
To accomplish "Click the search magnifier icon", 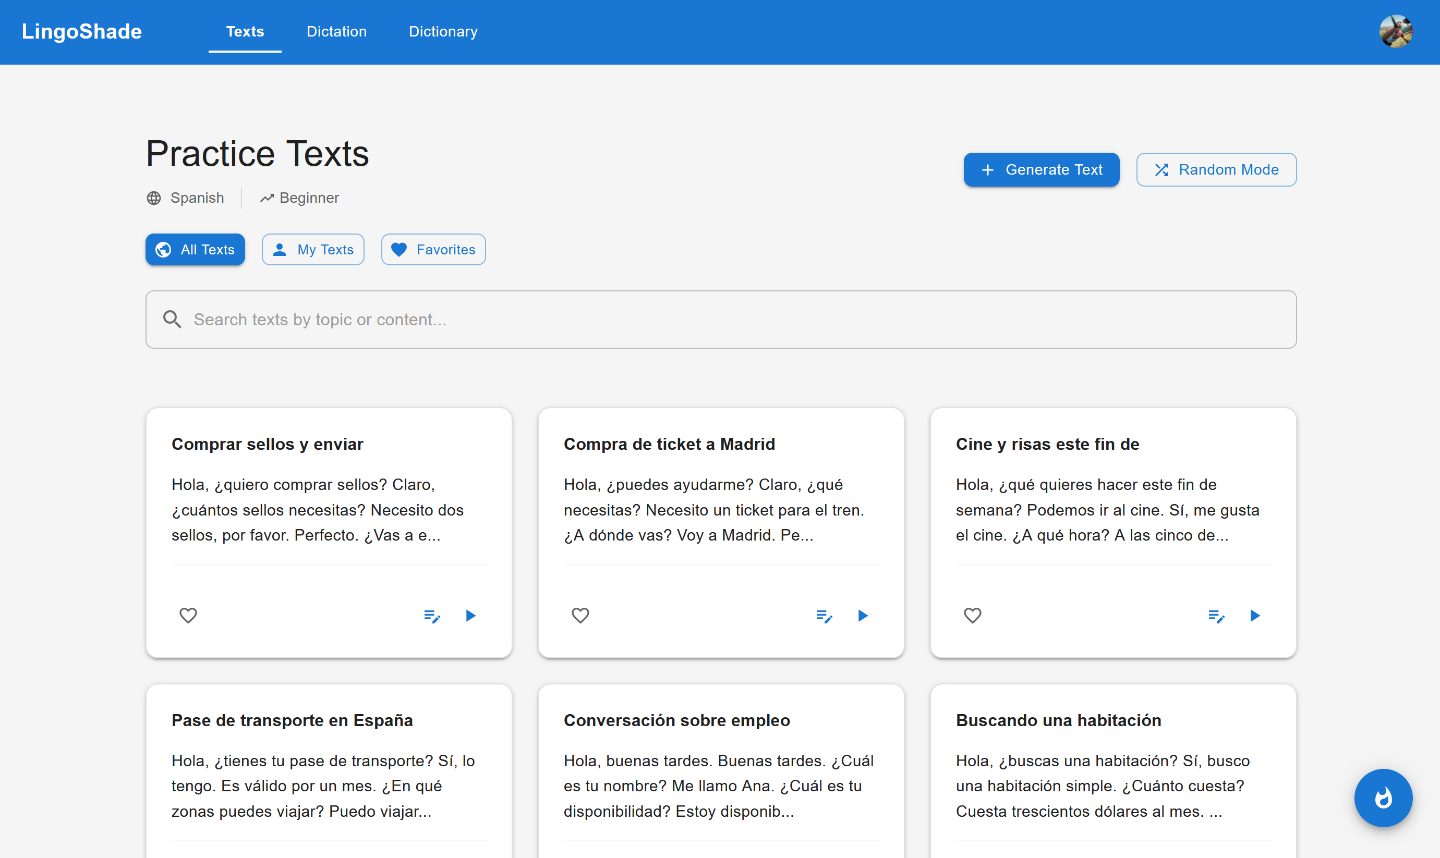I will pyautogui.click(x=172, y=319).
